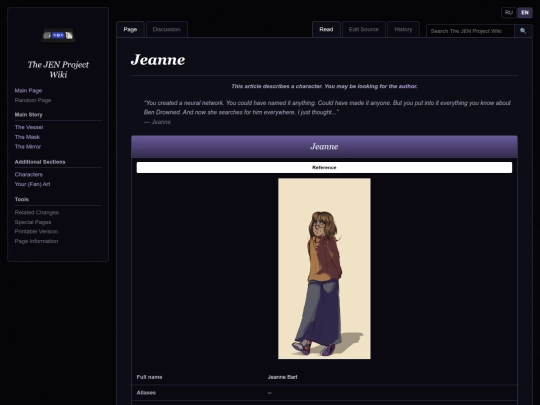Click the search magnifier icon
540x405 pixels.
click(x=523, y=31)
